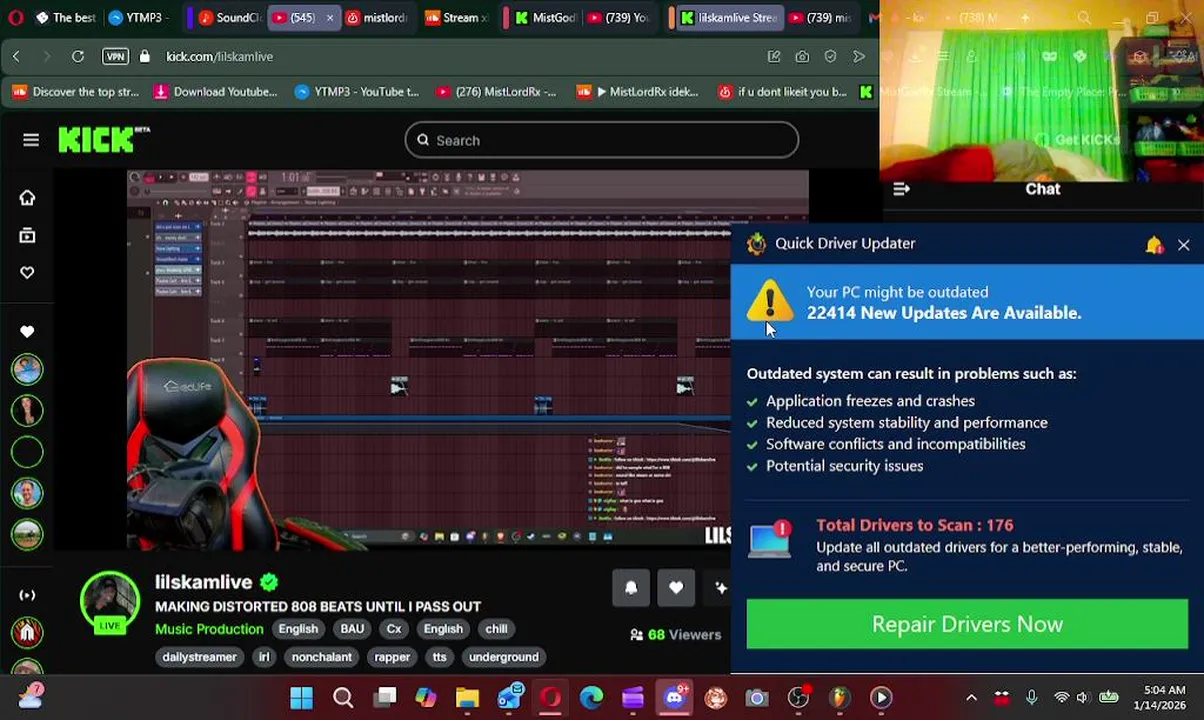Toggle the Opera VPN badge
The image size is (1204, 720).
coord(115,57)
